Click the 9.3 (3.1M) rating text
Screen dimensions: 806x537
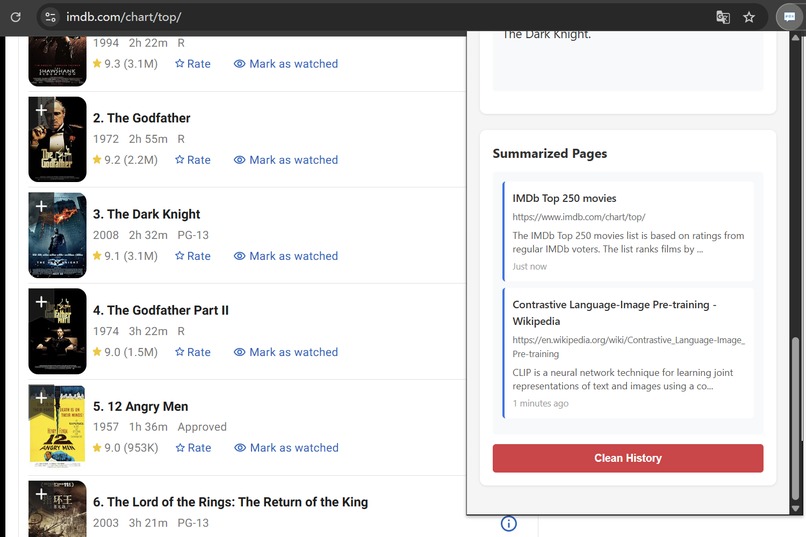pyautogui.click(x=125, y=64)
